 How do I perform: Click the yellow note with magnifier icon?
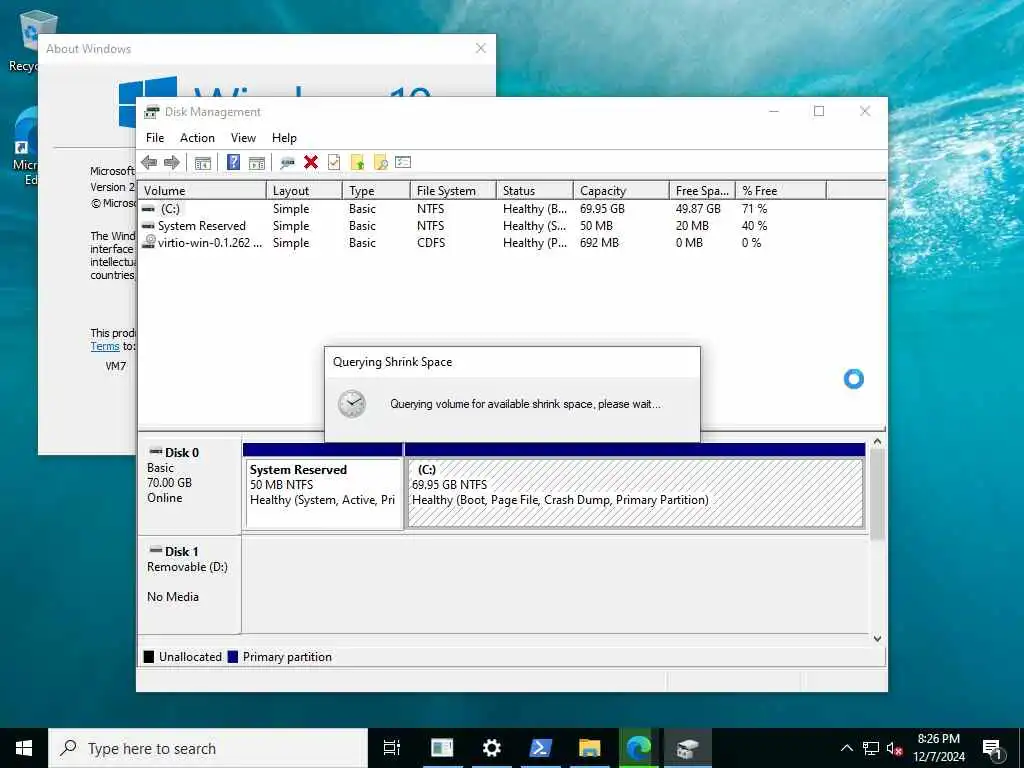click(381, 163)
